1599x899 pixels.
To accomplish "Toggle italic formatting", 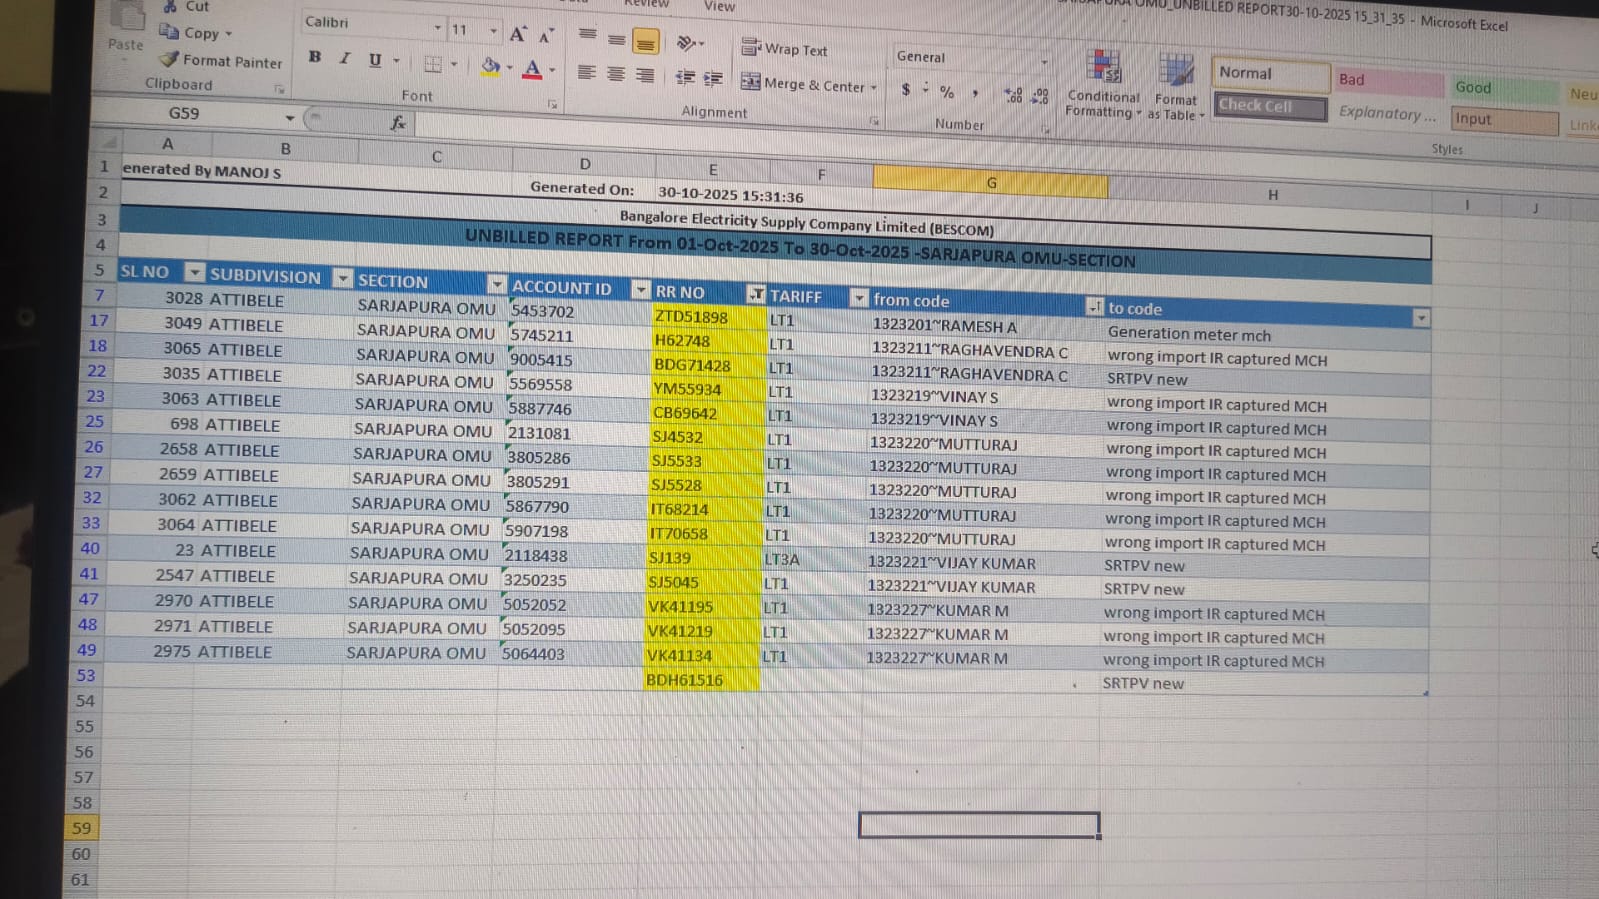I will 344,58.
